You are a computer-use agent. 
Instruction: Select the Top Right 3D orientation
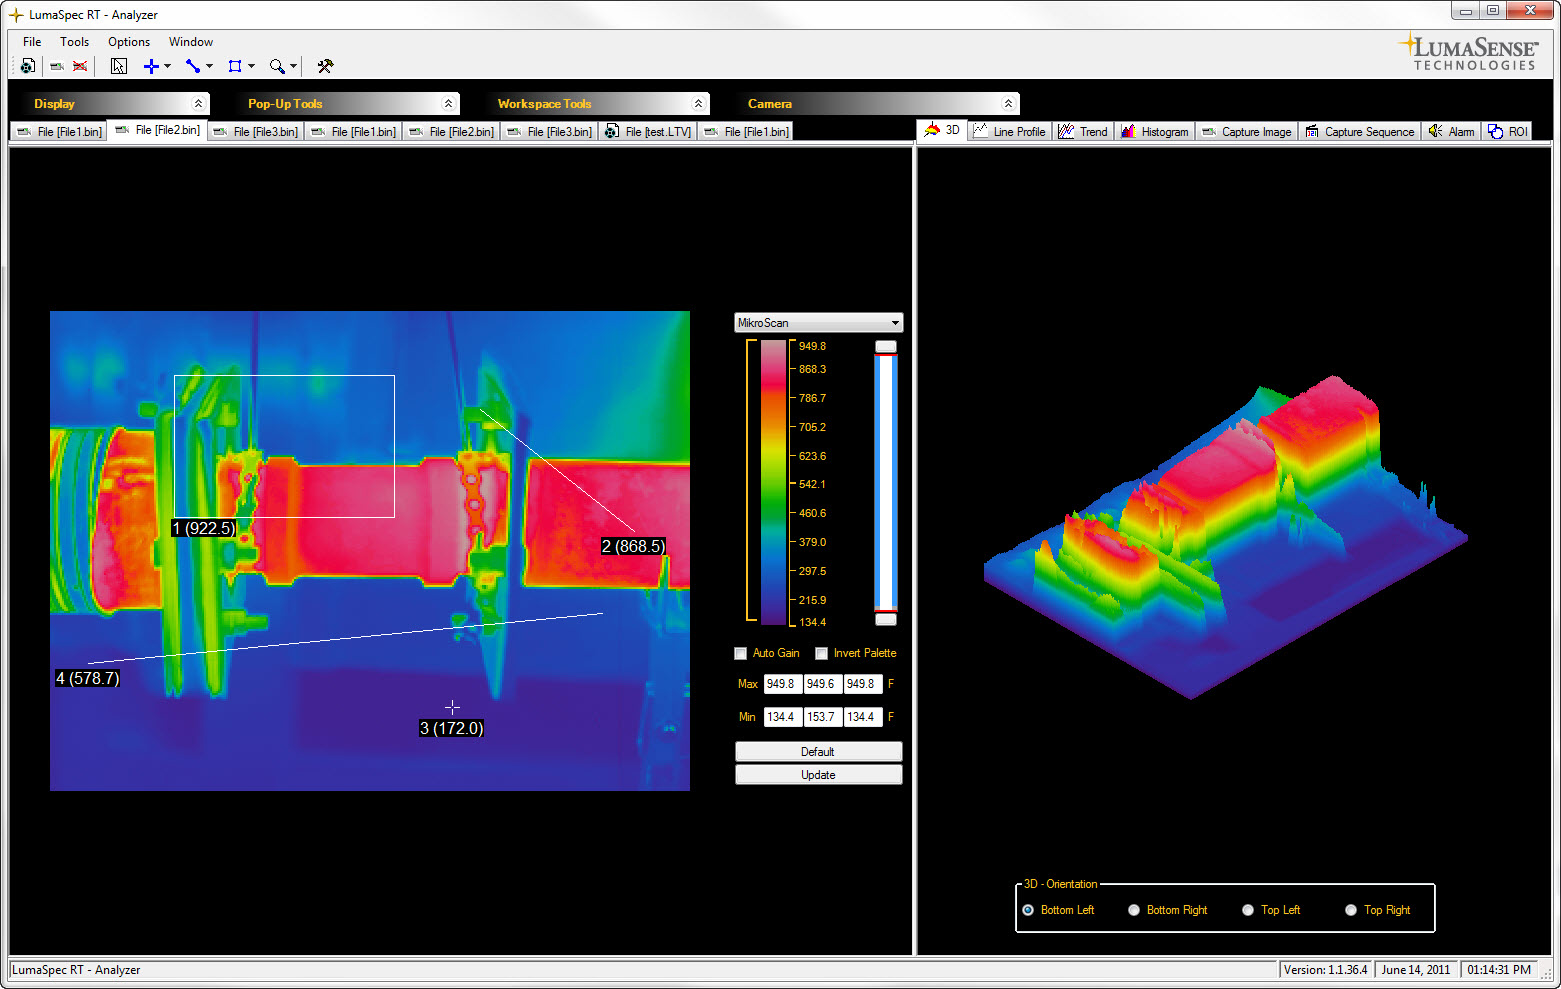(x=1352, y=910)
